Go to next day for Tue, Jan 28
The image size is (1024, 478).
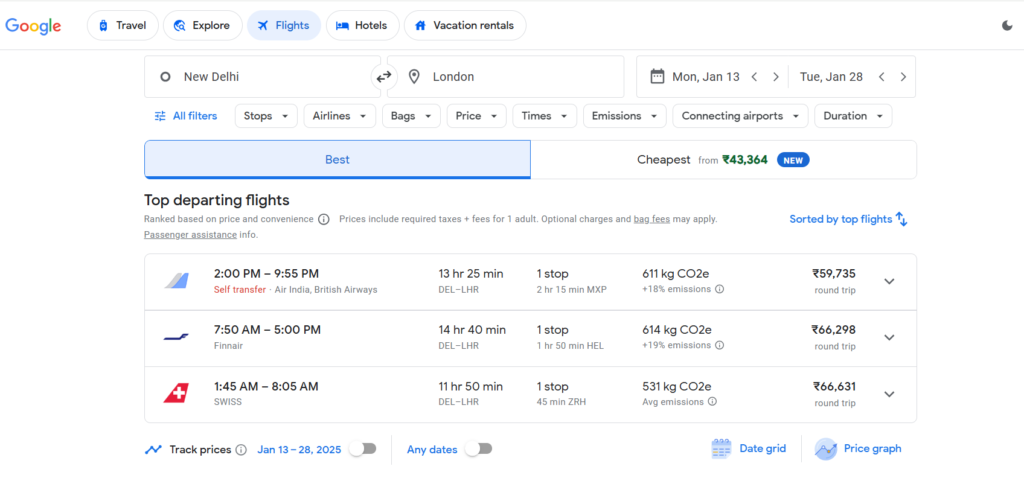point(903,77)
